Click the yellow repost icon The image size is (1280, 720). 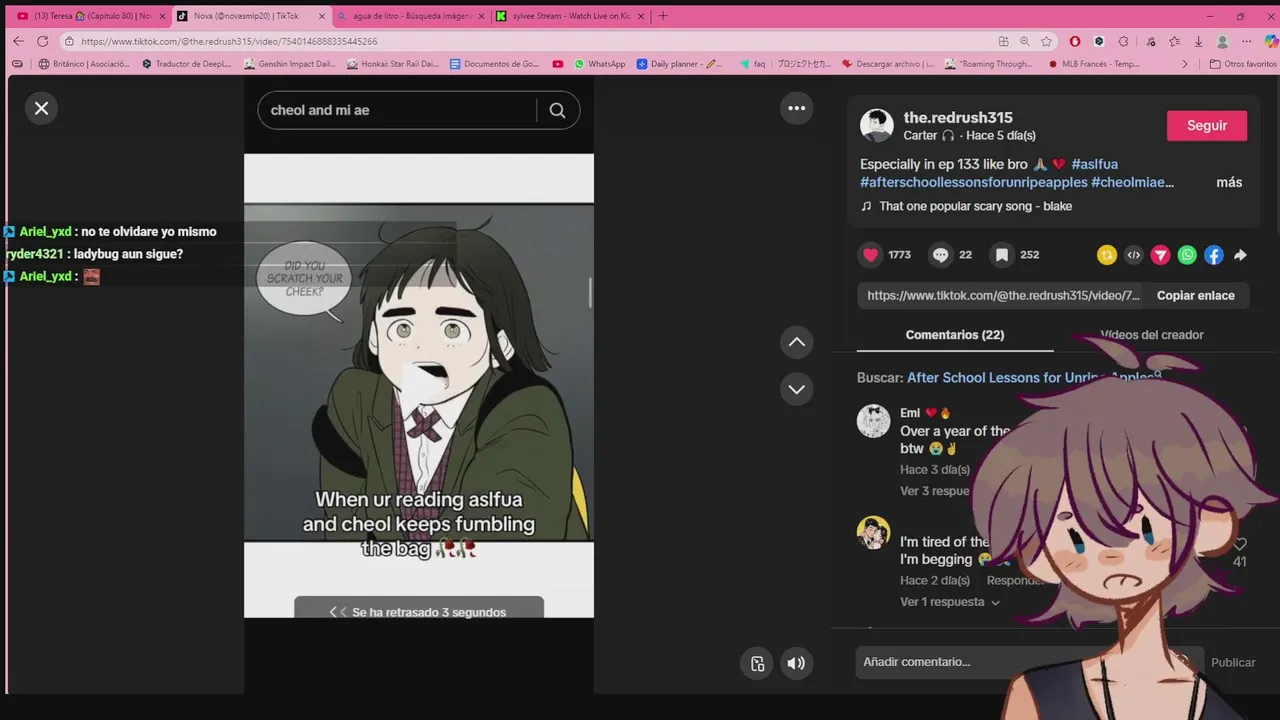(1106, 255)
